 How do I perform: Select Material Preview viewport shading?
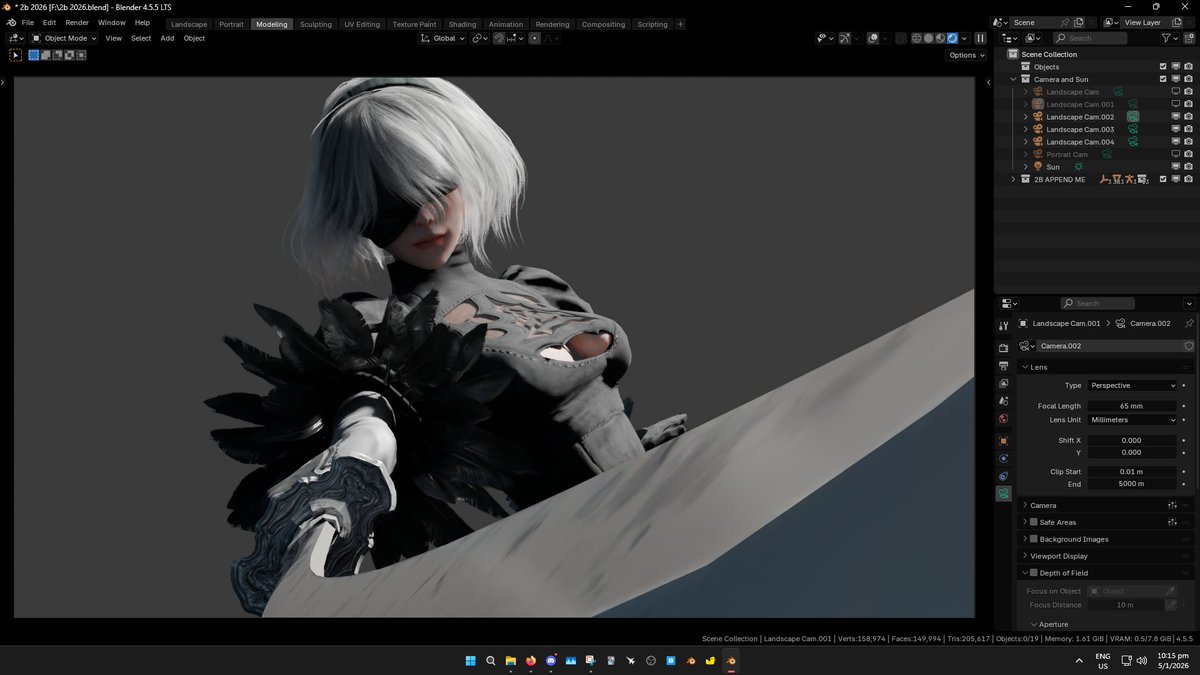click(940, 38)
